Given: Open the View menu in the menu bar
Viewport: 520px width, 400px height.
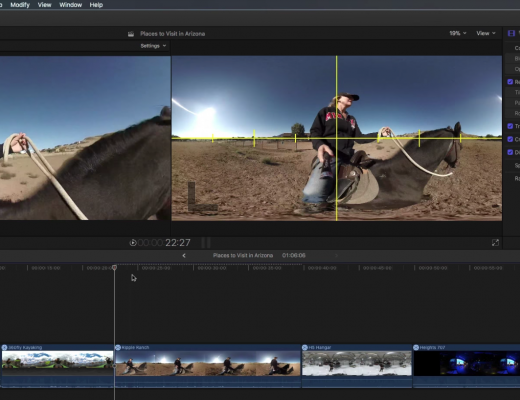Looking at the screenshot, I should tap(44, 5).
